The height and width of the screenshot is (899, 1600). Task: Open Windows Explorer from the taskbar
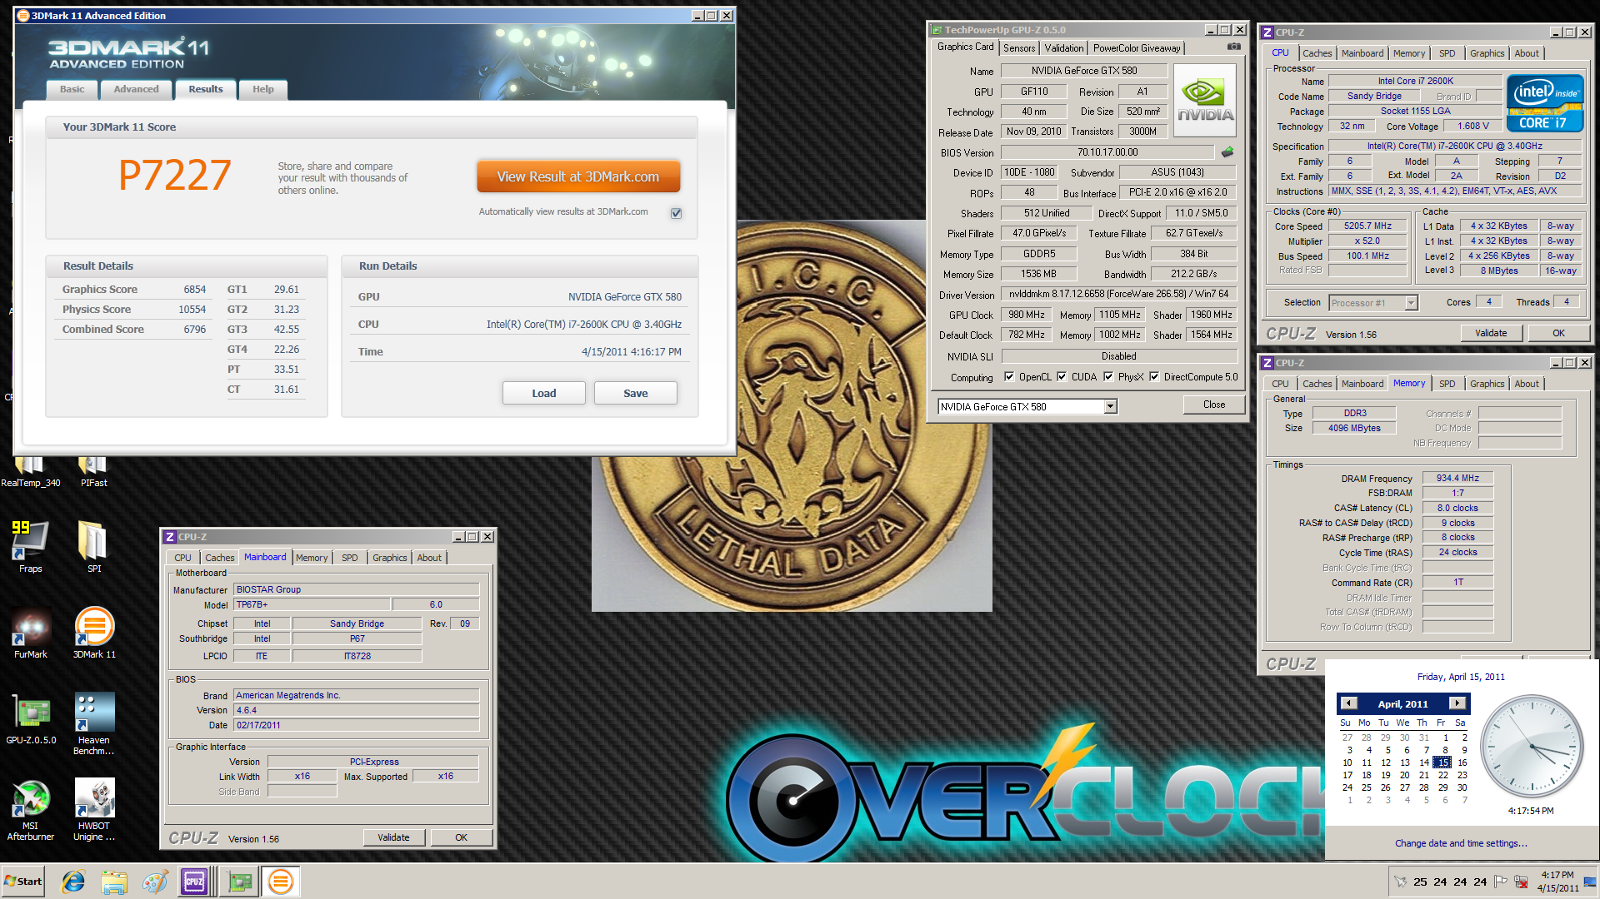tap(114, 881)
